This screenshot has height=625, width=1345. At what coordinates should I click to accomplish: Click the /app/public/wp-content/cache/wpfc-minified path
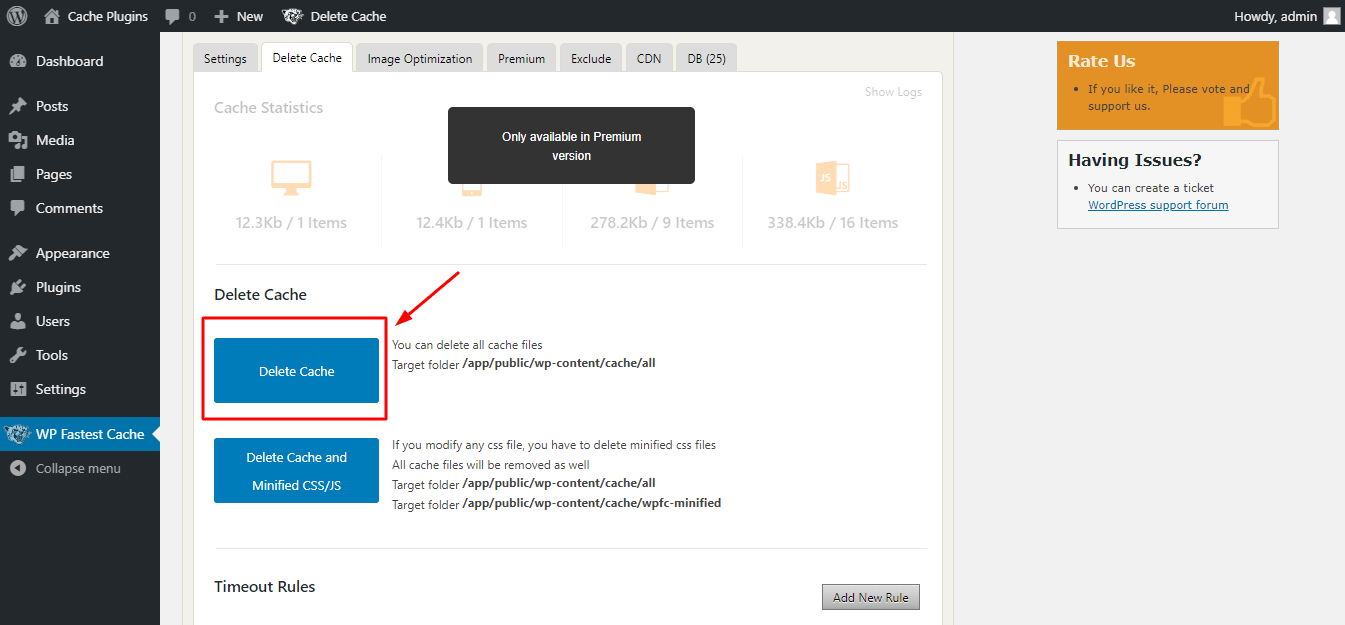(x=592, y=503)
